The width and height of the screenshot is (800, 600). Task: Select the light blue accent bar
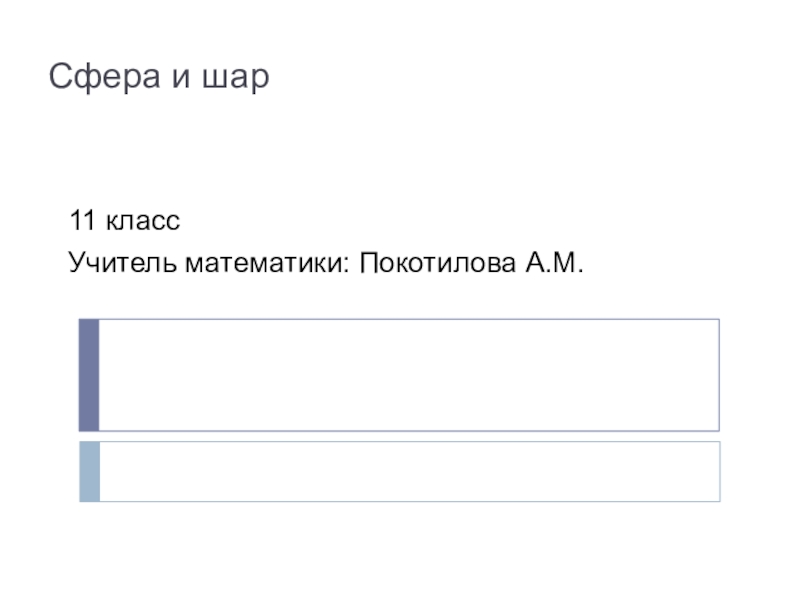tap(89, 471)
